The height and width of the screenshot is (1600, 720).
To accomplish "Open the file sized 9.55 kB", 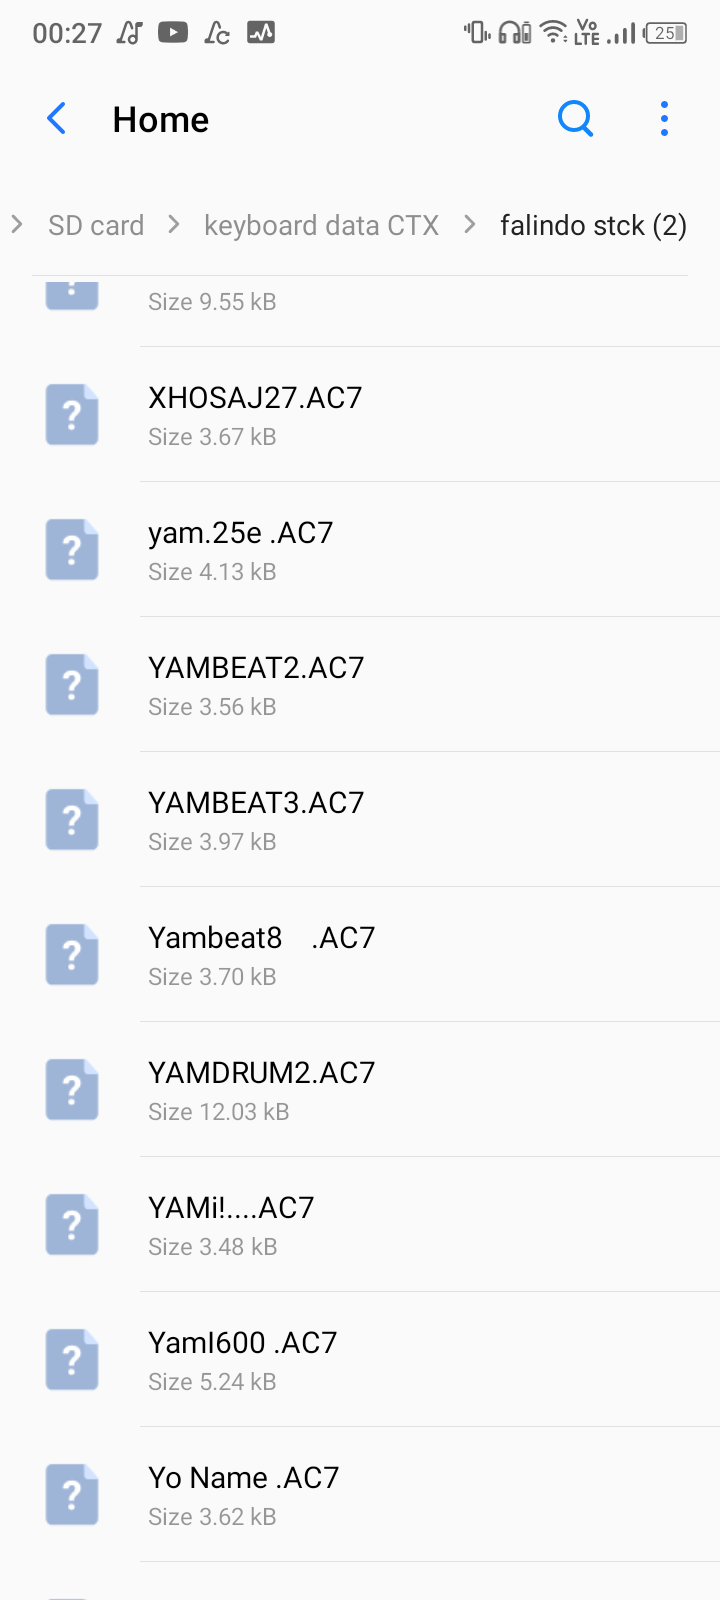I will (212, 302).
